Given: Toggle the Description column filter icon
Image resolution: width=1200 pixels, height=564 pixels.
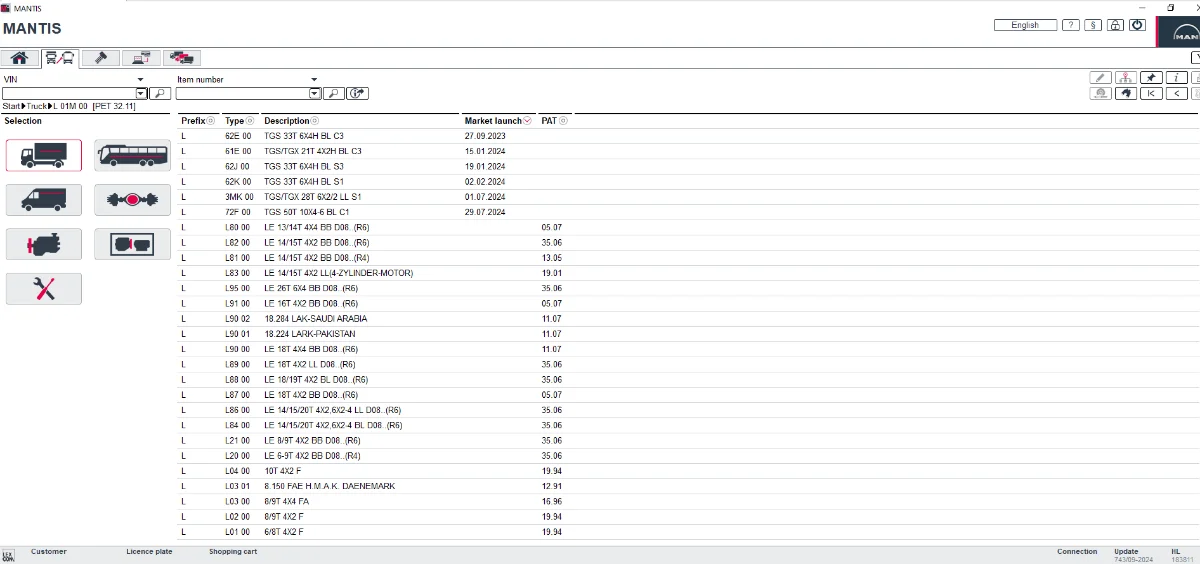Looking at the screenshot, I should pos(317,121).
